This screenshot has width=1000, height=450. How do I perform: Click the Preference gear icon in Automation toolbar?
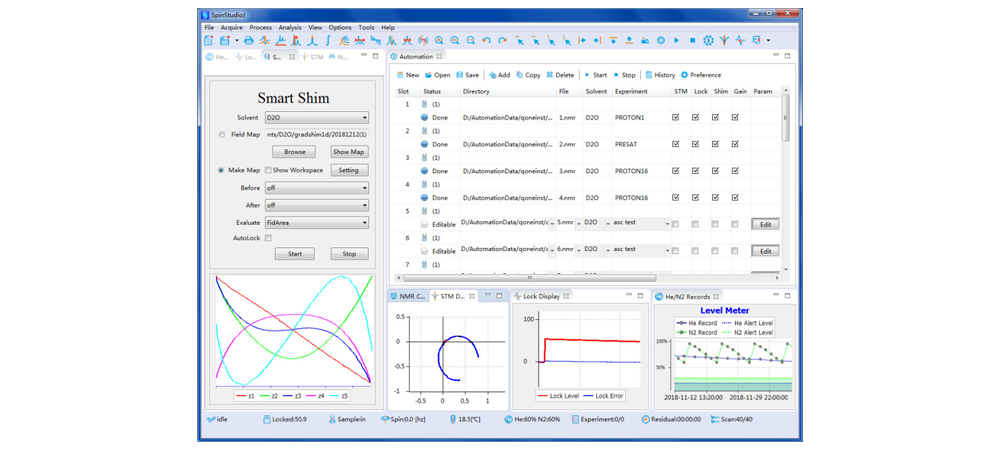684,75
